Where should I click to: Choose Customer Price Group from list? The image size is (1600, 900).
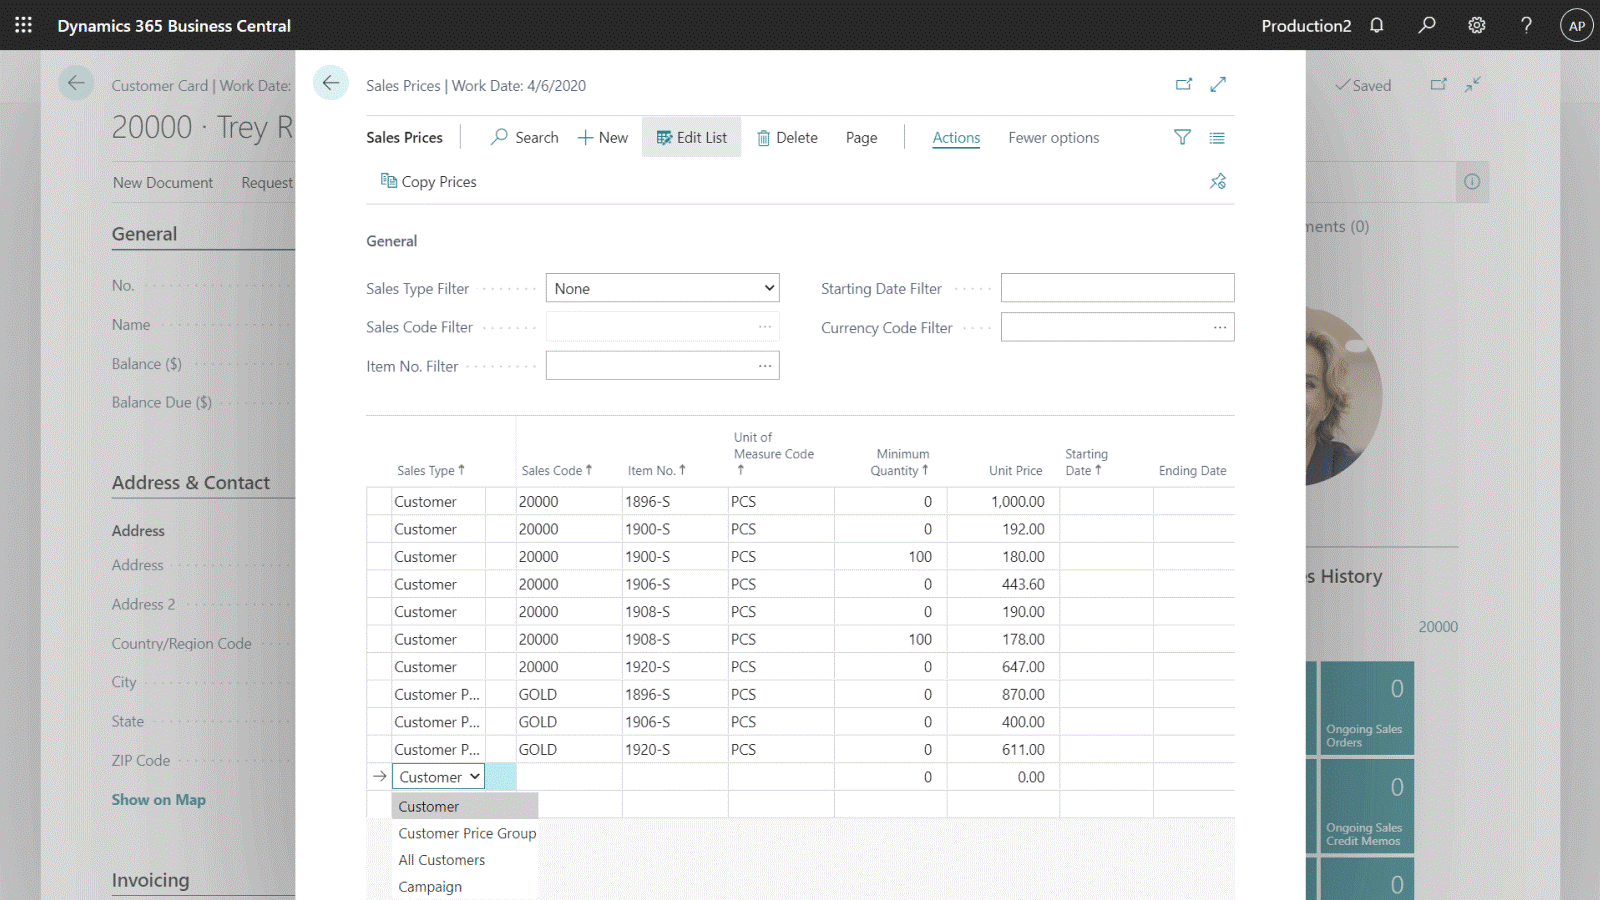tap(467, 833)
